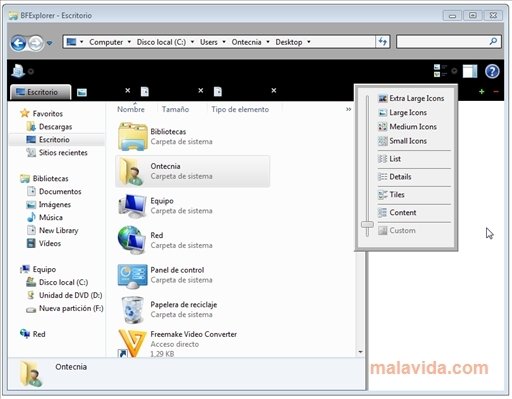Select Large Icons view
This screenshot has height=399, width=512.
(402, 113)
